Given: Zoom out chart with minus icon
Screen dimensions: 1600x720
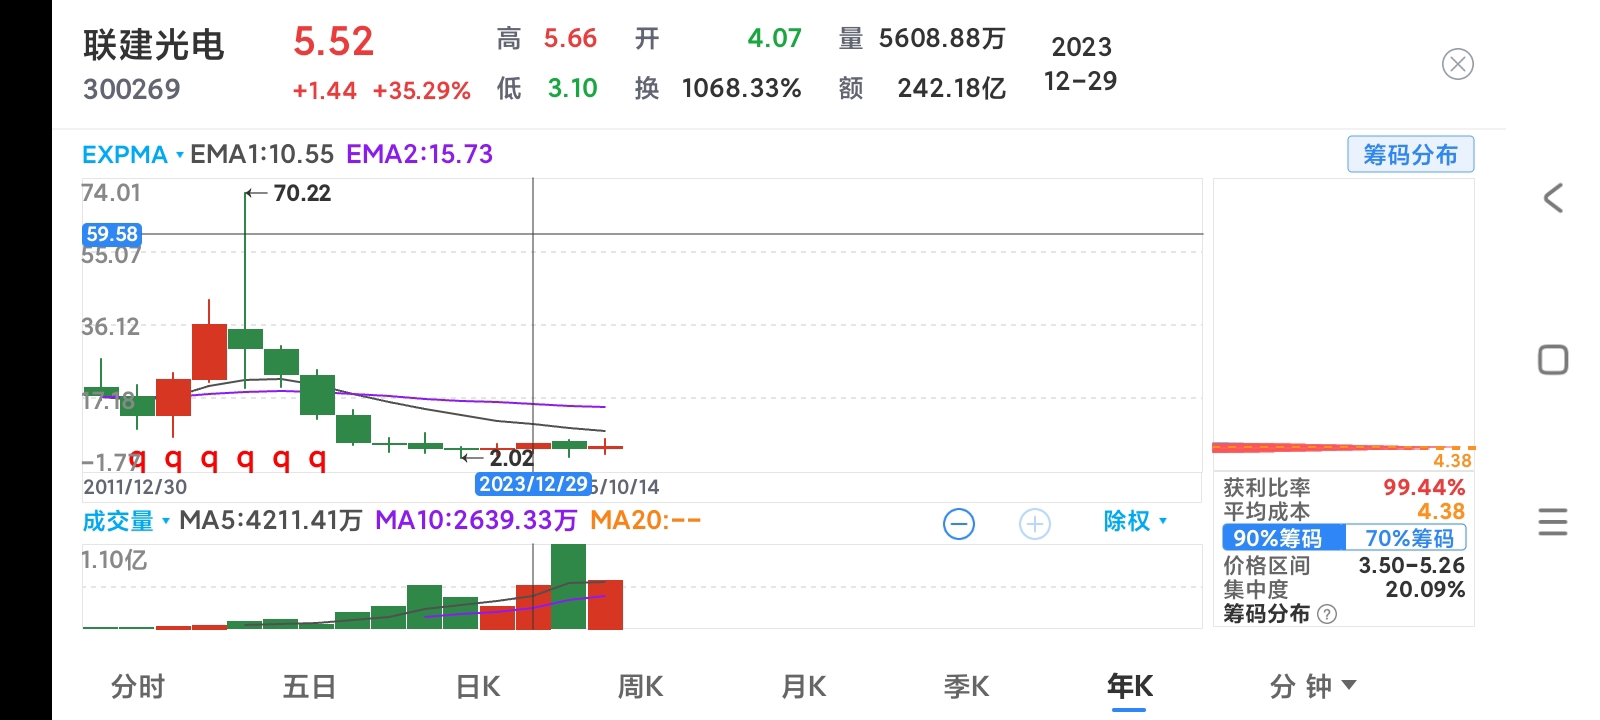Looking at the screenshot, I should point(959,524).
